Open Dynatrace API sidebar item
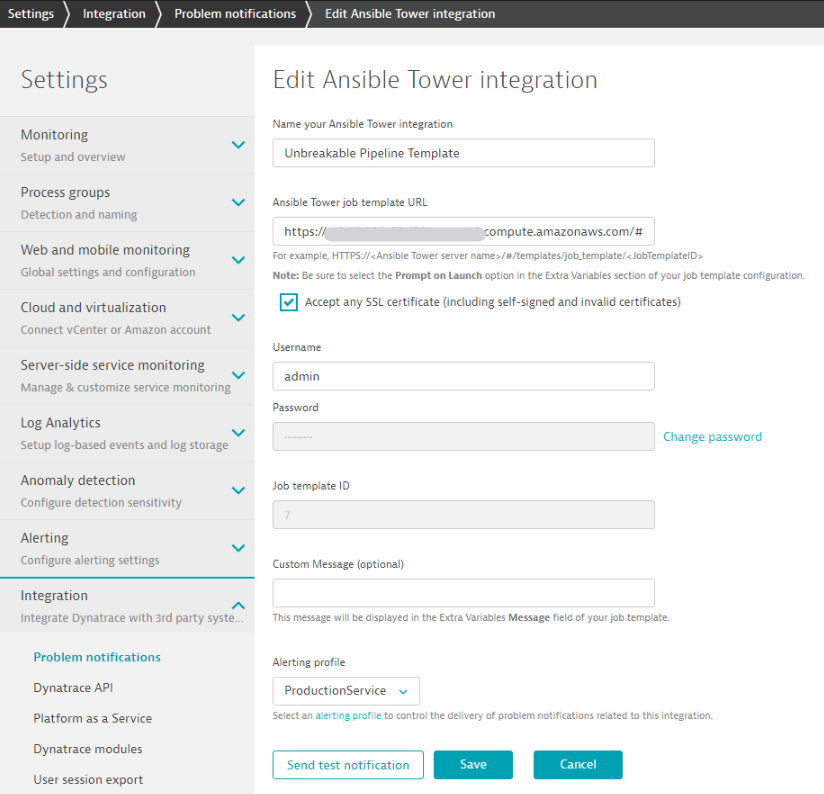The height and width of the screenshot is (794, 824). click(x=73, y=687)
